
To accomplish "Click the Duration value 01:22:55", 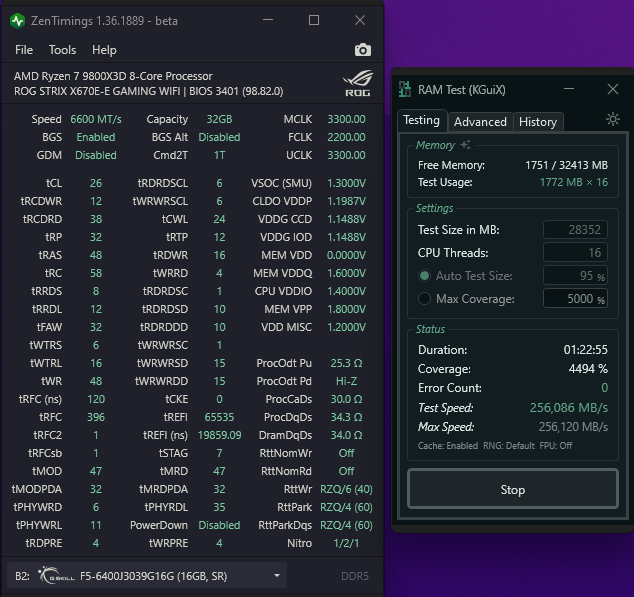I will tap(585, 350).
